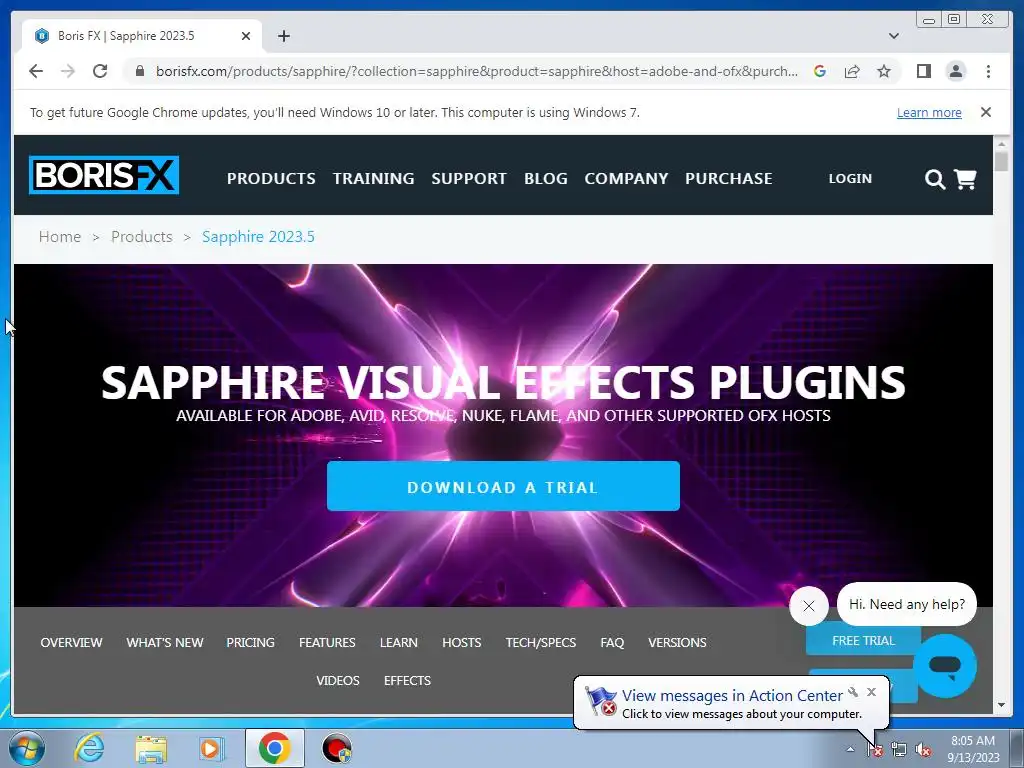Open the SUPPORT menu
The height and width of the screenshot is (768, 1024).
(469, 178)
